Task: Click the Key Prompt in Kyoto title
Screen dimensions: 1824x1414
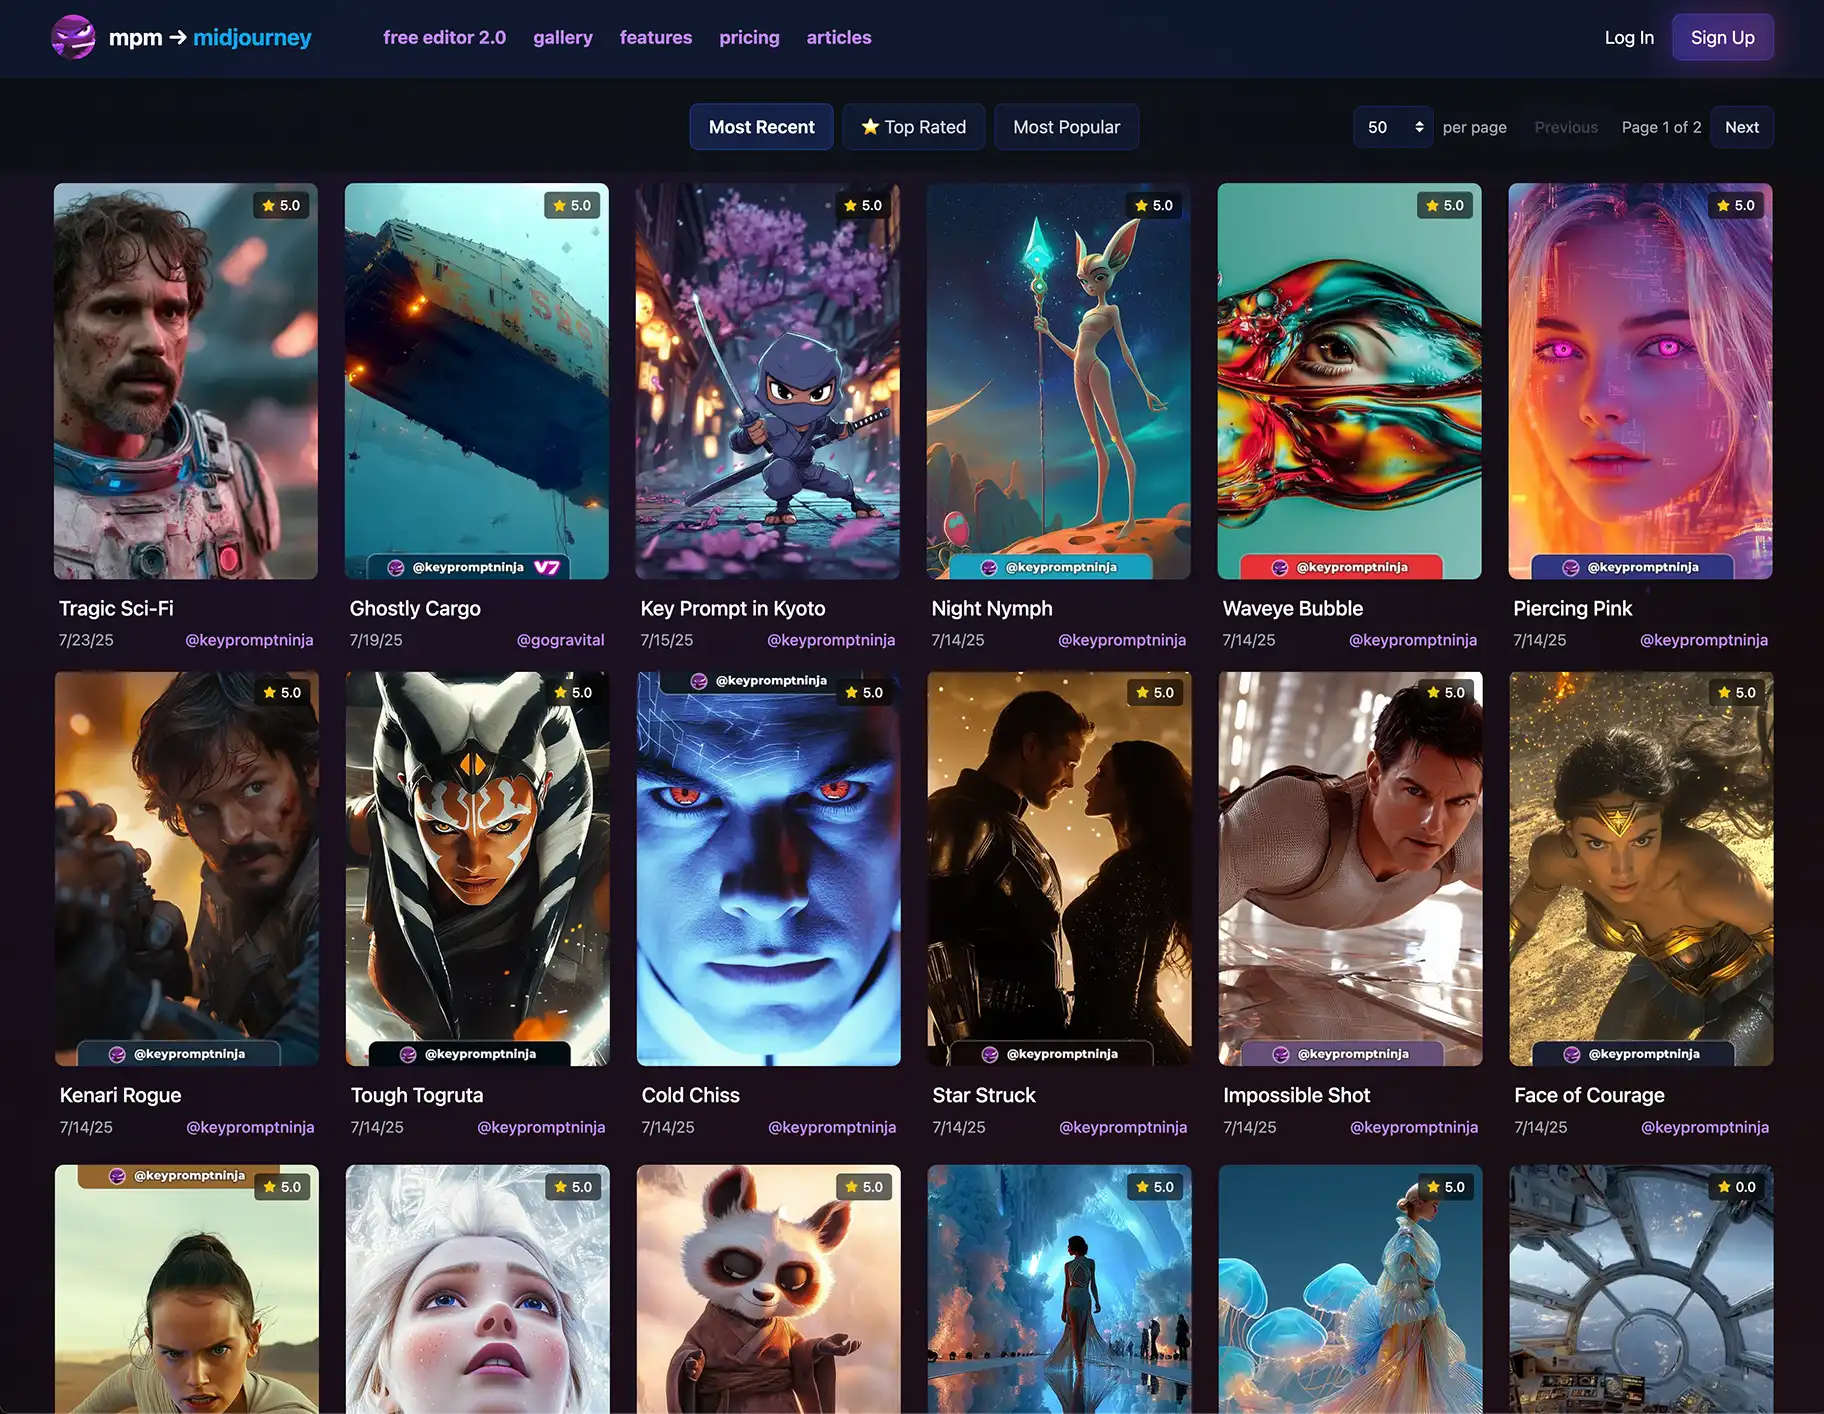Action: [x=733, y=608]
